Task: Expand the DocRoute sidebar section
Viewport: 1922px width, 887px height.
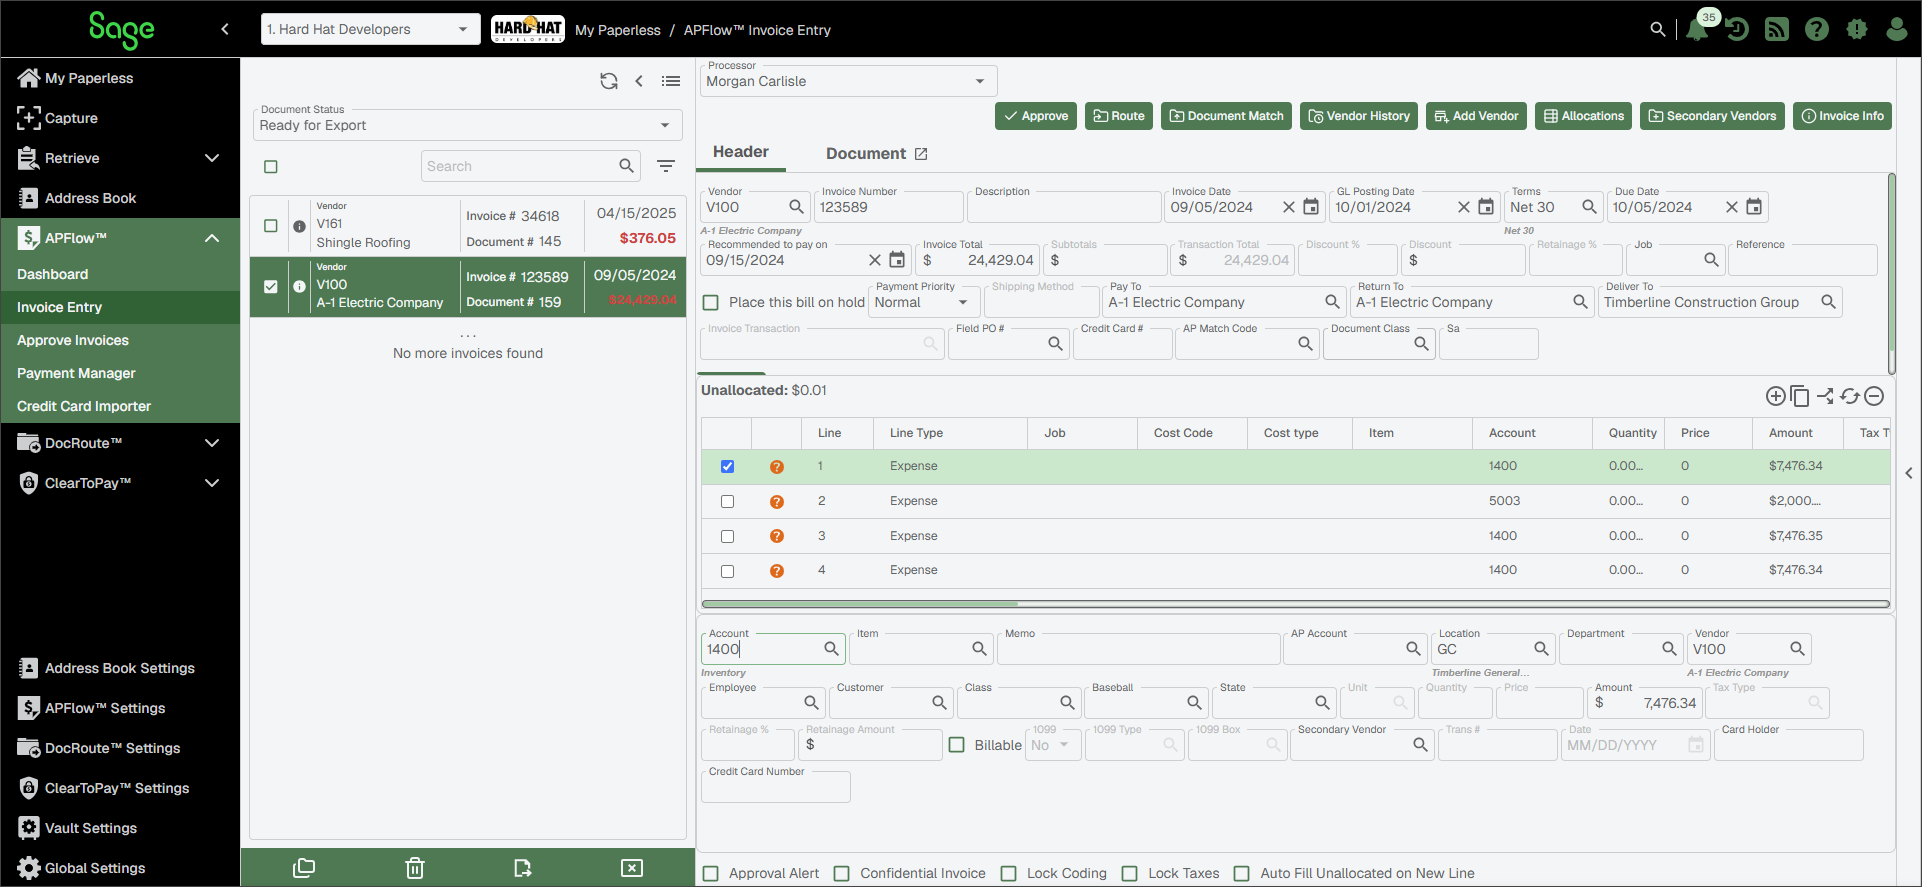Action: click(212, 443)
